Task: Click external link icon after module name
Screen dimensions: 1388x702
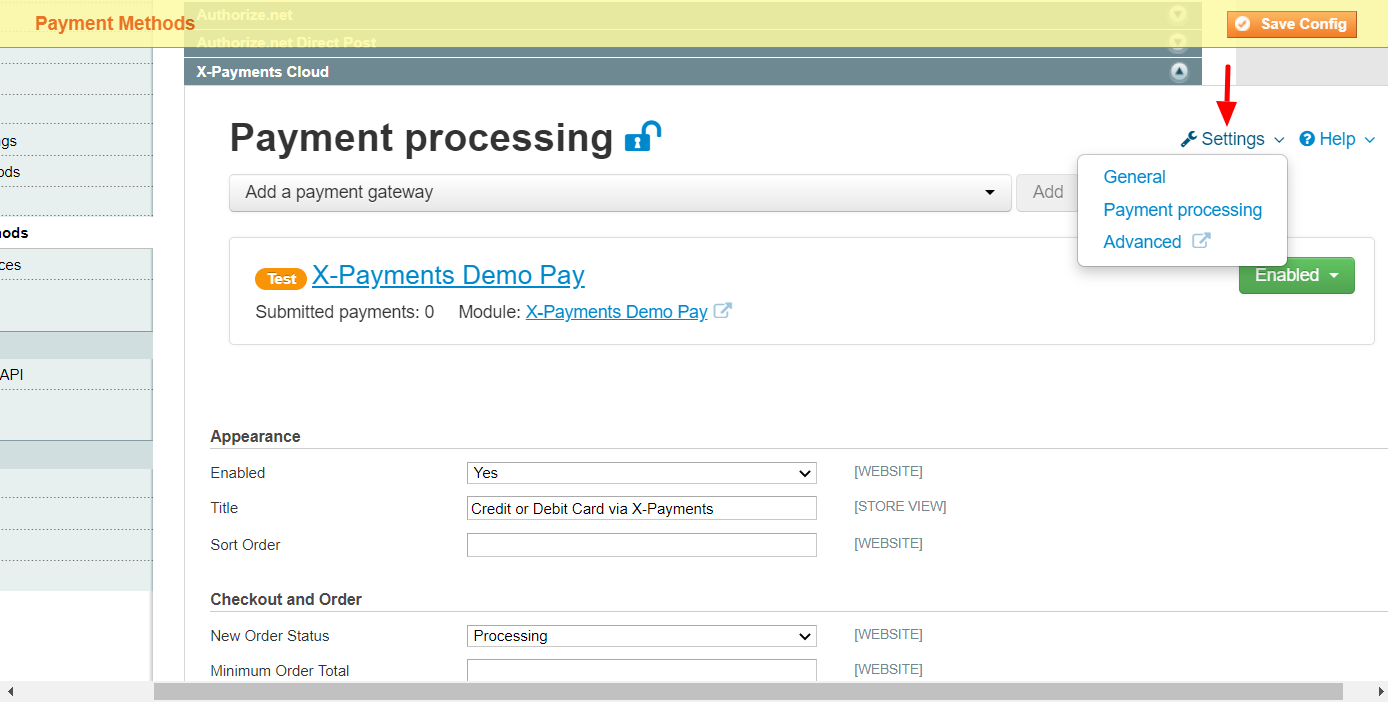Action: tap(722, 311)
